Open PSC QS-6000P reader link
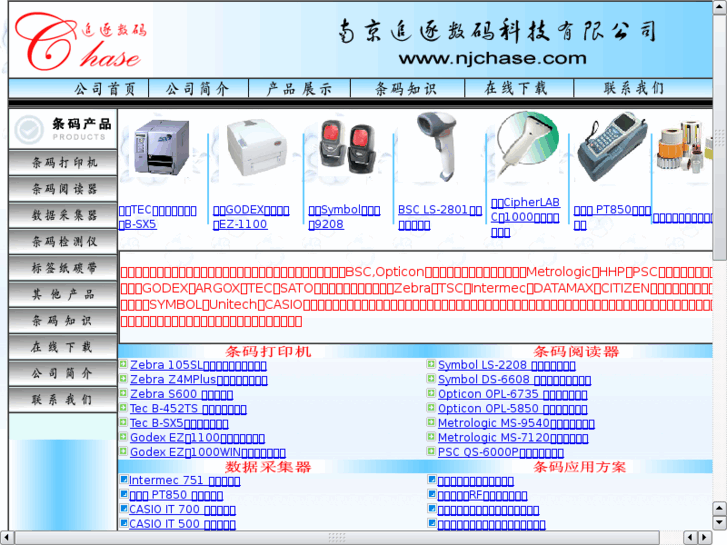 (x=501, y=452)
